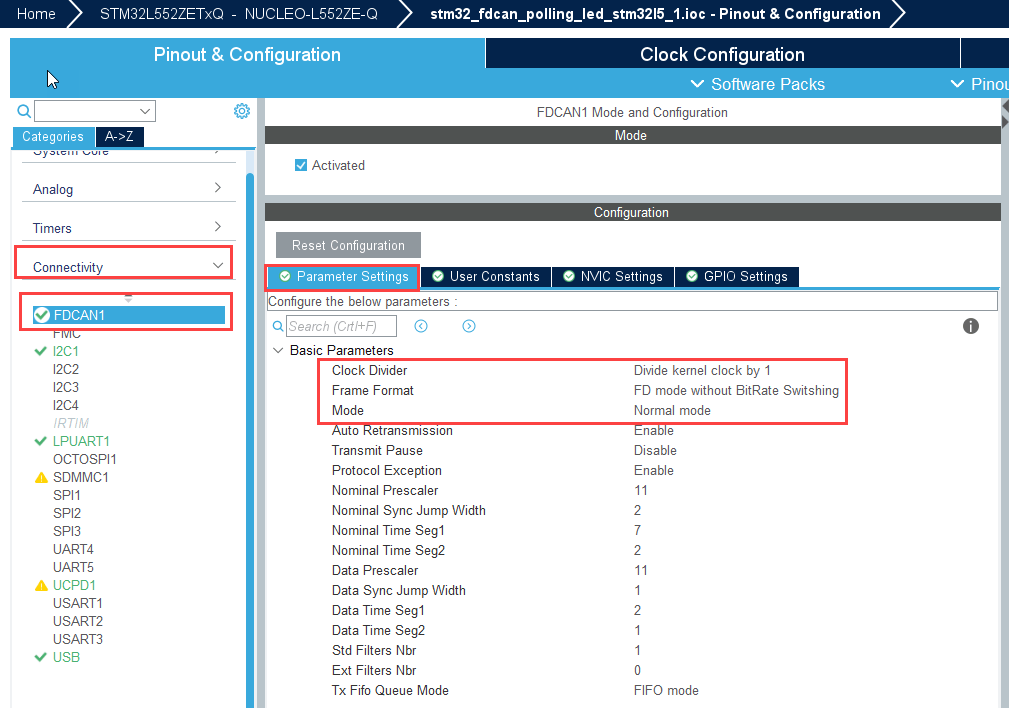The image size is (1009, 708).
Task: Click the stm32_fdcan_polling_led project breadcrumb
Action: (655, 14)
